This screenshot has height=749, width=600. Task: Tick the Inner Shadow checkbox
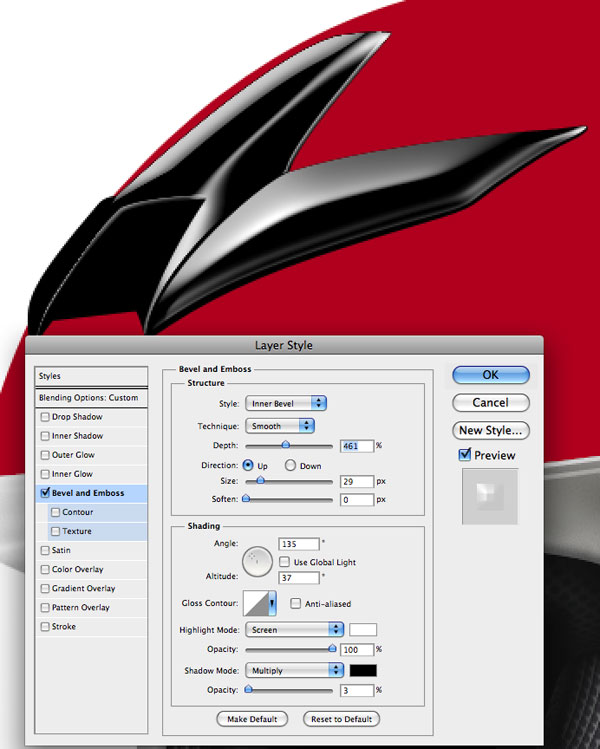tap(45, 436)
